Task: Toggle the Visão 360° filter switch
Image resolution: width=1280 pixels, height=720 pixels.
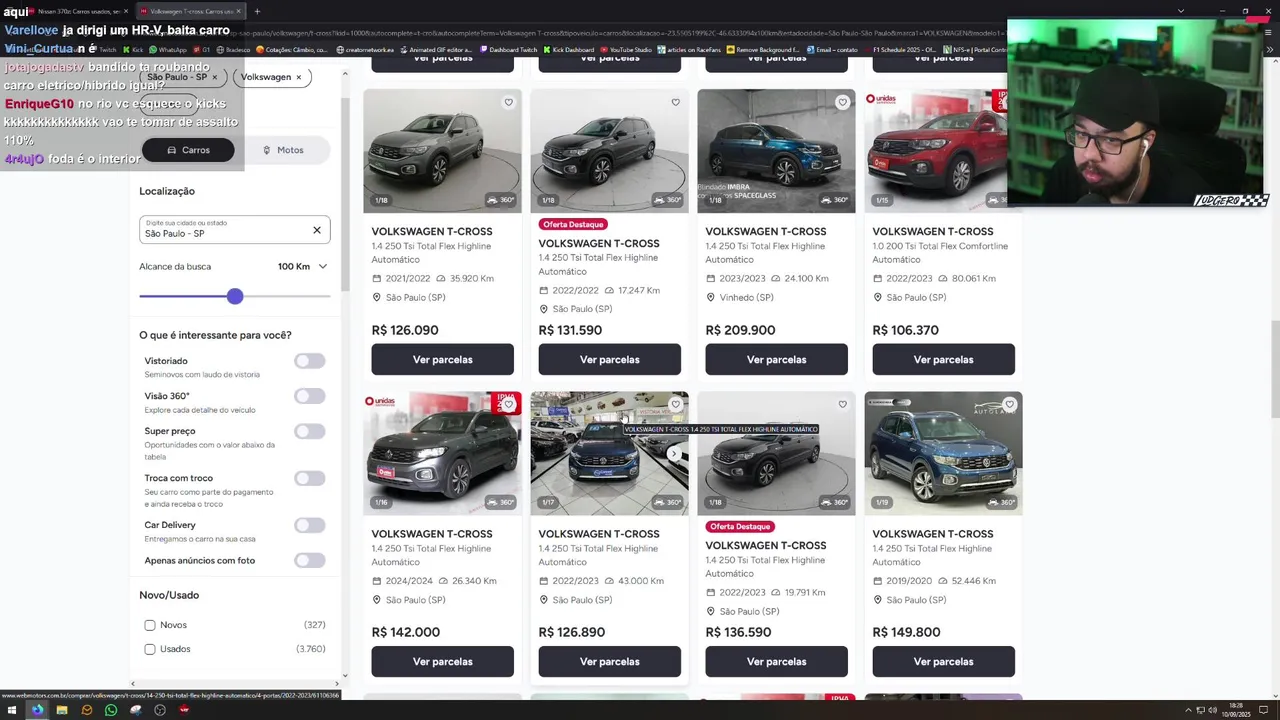Action: point(309,396)
